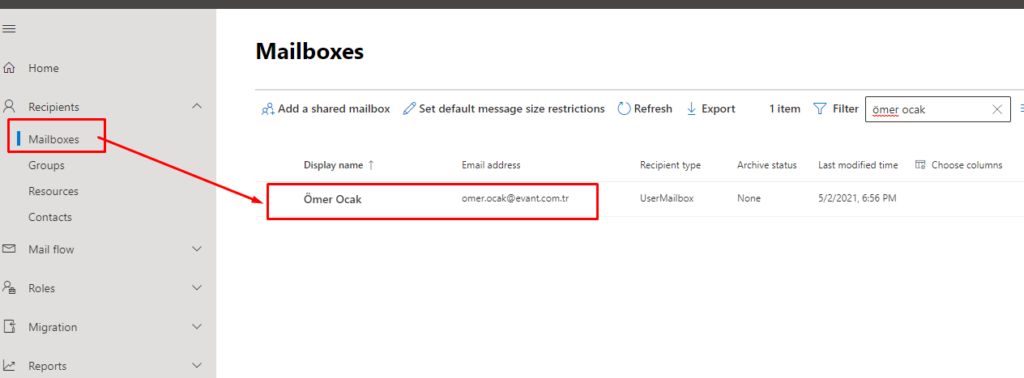Click the 1 item count text
Image resolution: width=1024 pixels, height=378 pixels.
click(784, 109)
